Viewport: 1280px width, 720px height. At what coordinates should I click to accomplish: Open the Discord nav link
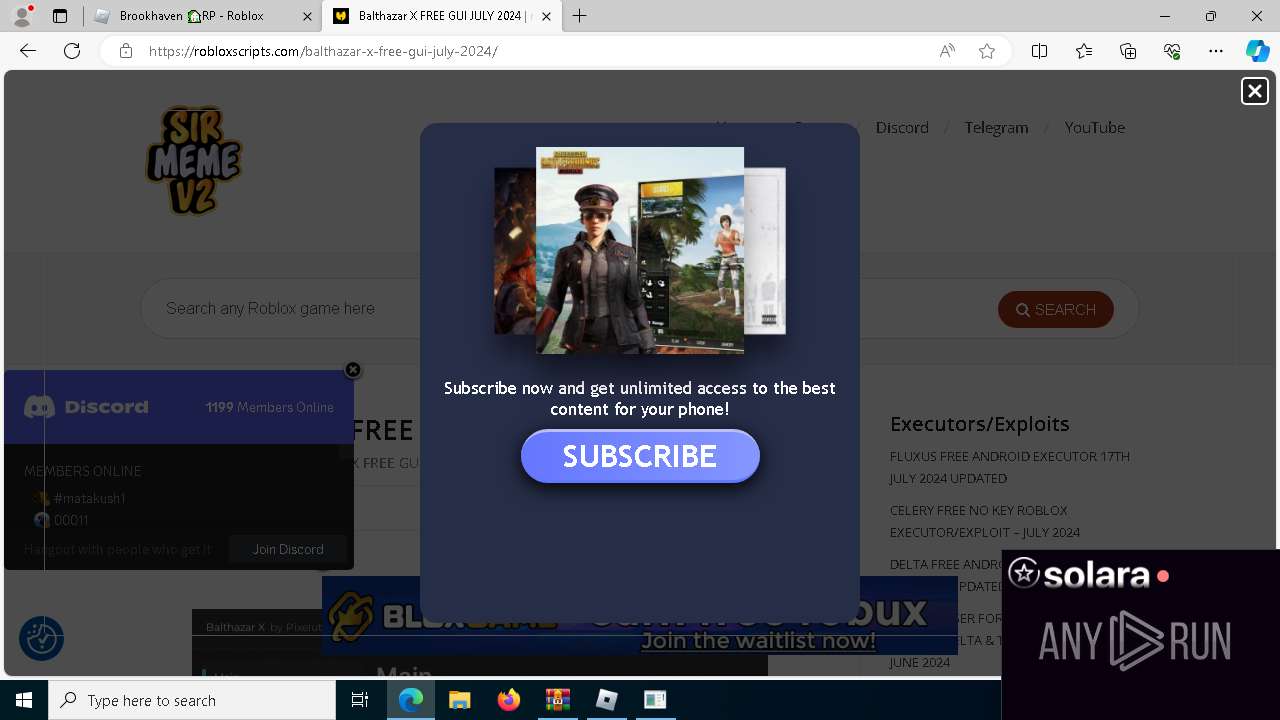902,127
